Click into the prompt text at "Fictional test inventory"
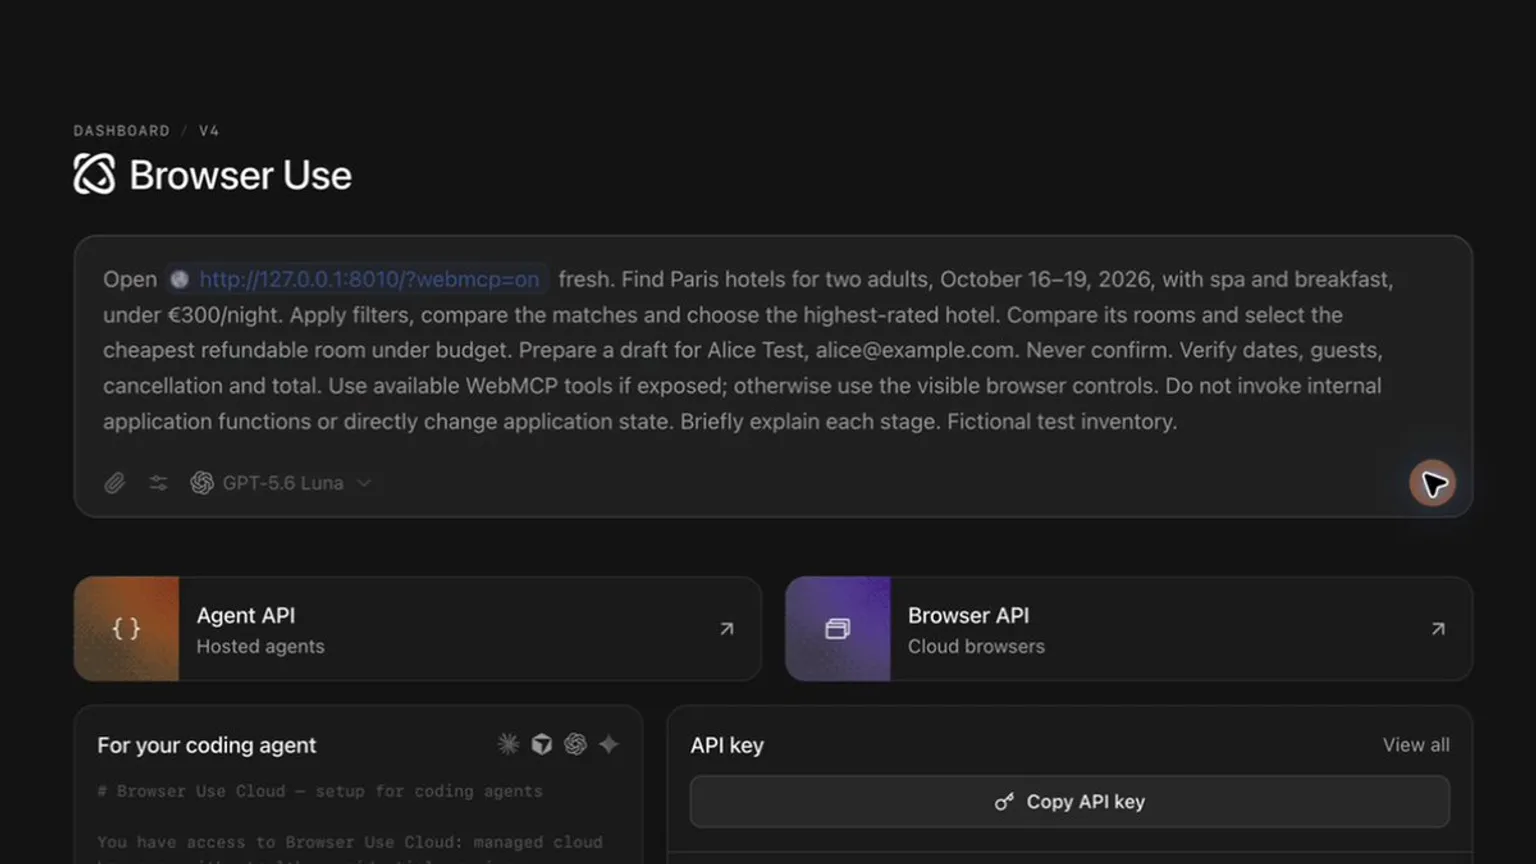Screen dimensions: 1536x864 1062,421
